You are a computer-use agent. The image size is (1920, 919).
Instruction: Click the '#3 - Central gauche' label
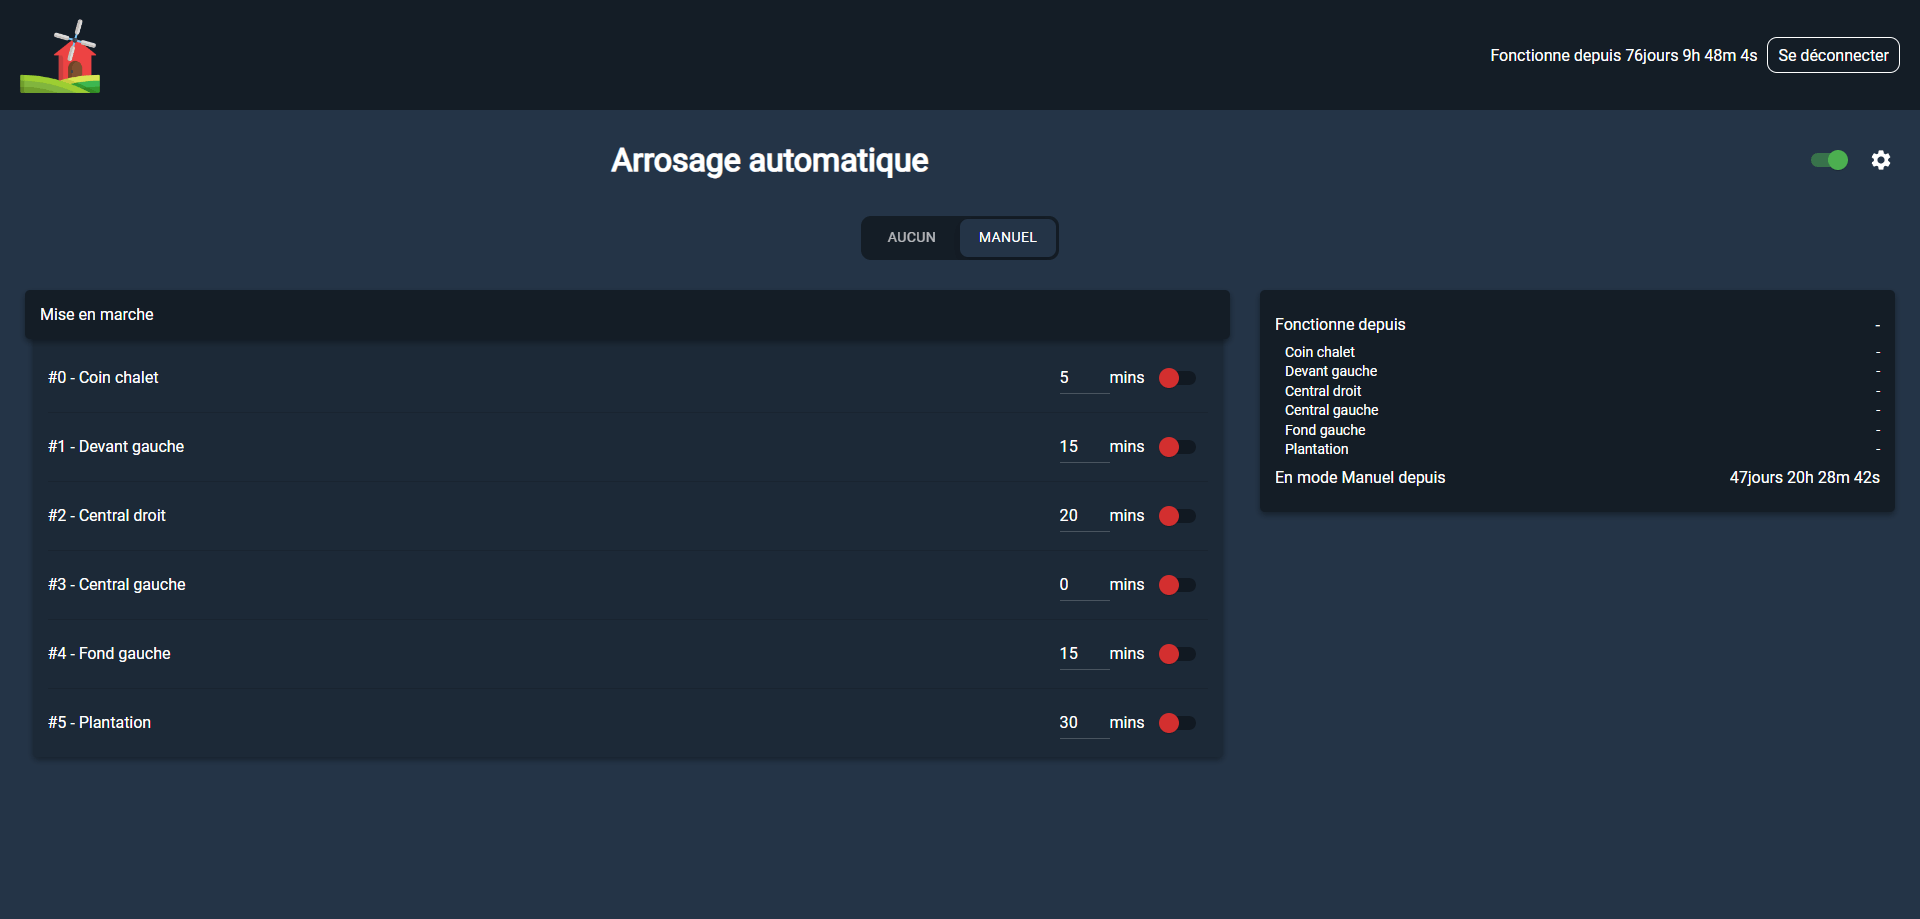117,585
